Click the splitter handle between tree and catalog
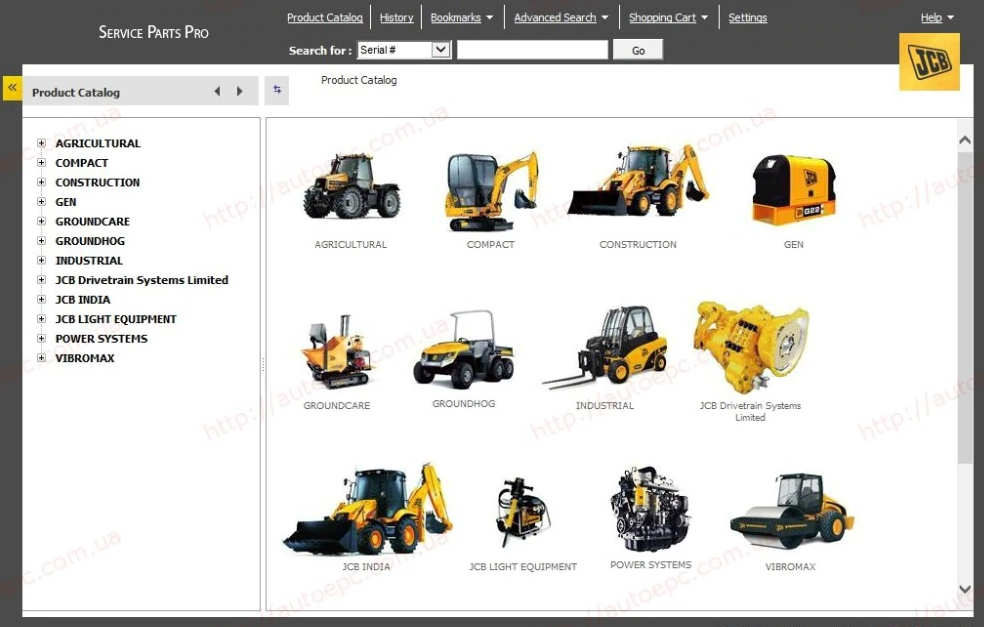 (263, 365)
